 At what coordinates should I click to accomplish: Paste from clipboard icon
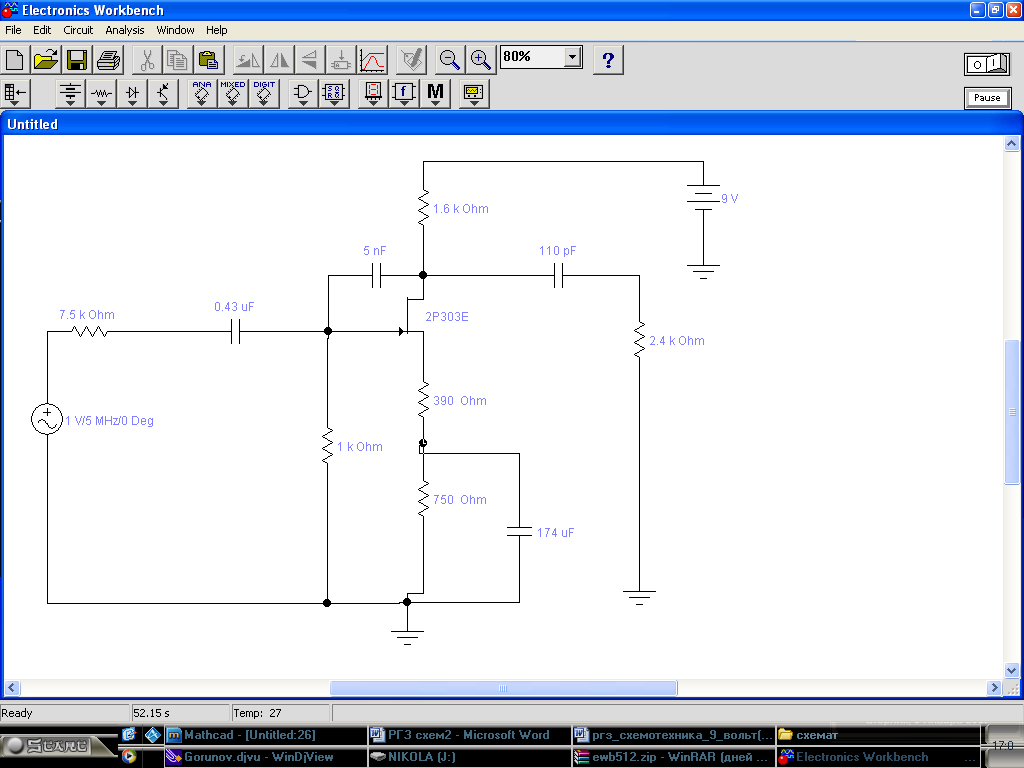pyautogui.click(x=209, y=60)
